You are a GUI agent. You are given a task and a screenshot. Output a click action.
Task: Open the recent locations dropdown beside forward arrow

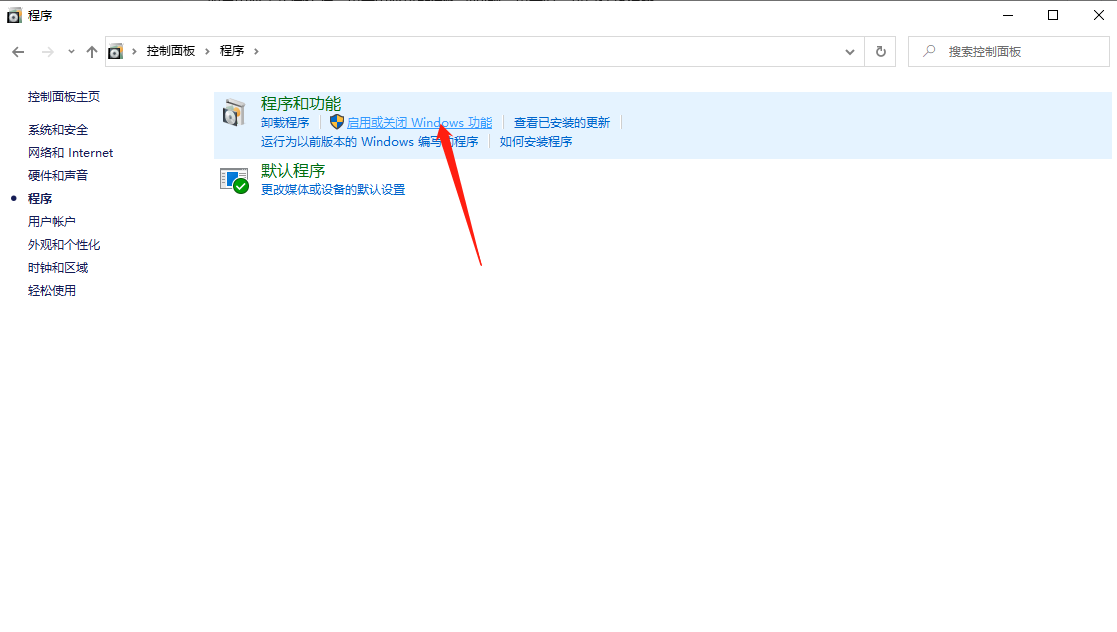pos(70,50)
